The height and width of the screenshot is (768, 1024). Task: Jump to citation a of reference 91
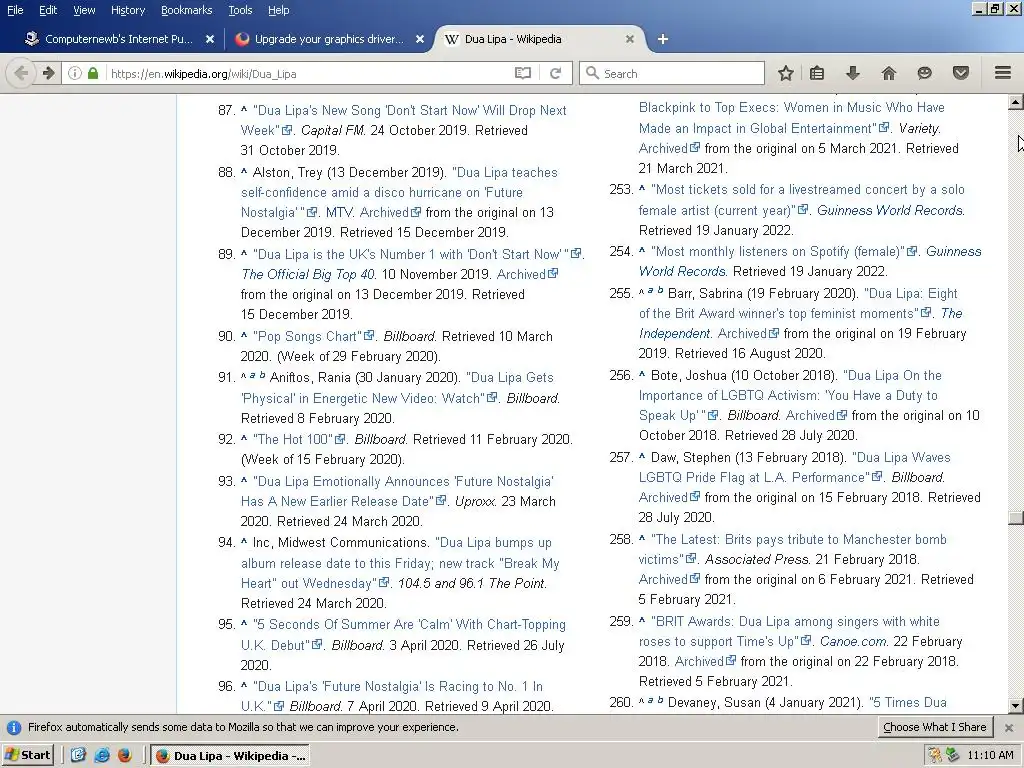(252, 375)
